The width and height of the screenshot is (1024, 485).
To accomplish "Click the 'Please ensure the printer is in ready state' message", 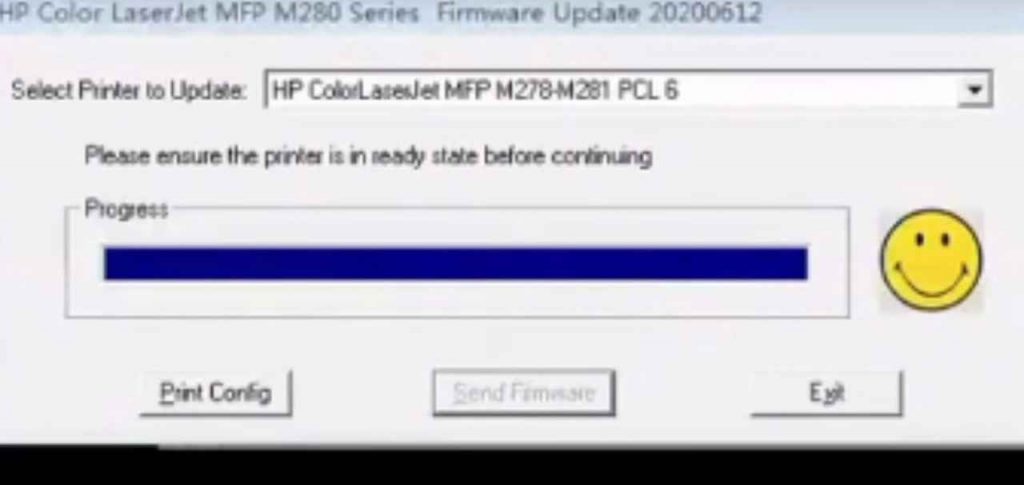I will [x=368, y=157].
